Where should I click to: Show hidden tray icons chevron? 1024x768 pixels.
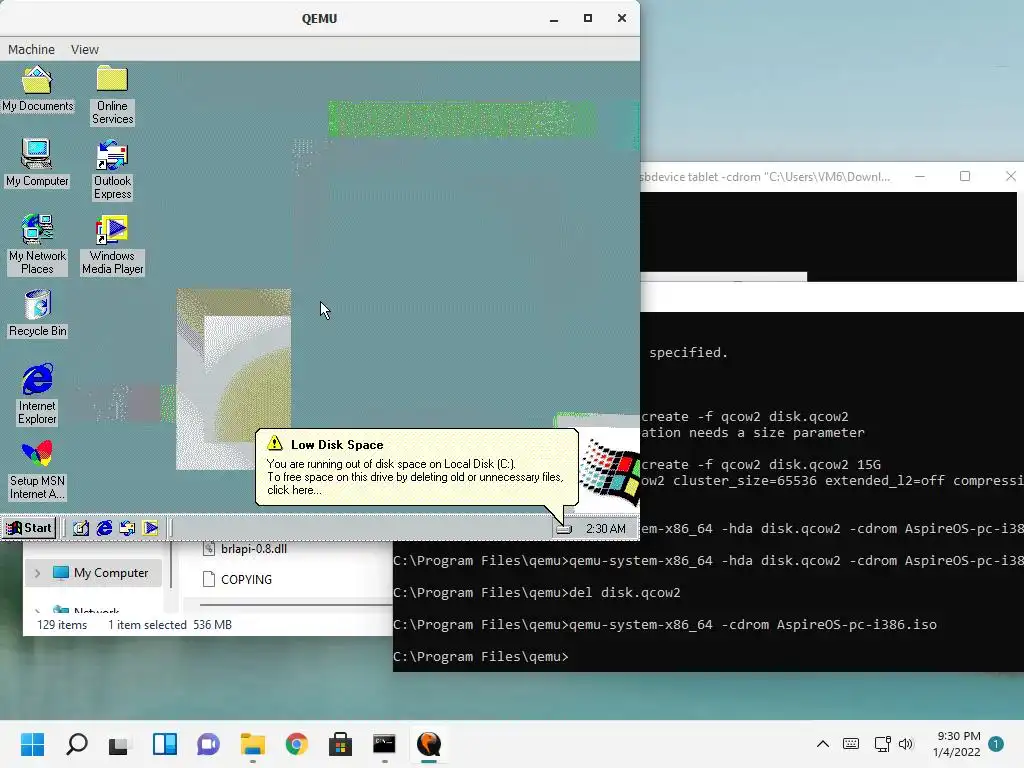pyautogui.click(x=823, y=744)
